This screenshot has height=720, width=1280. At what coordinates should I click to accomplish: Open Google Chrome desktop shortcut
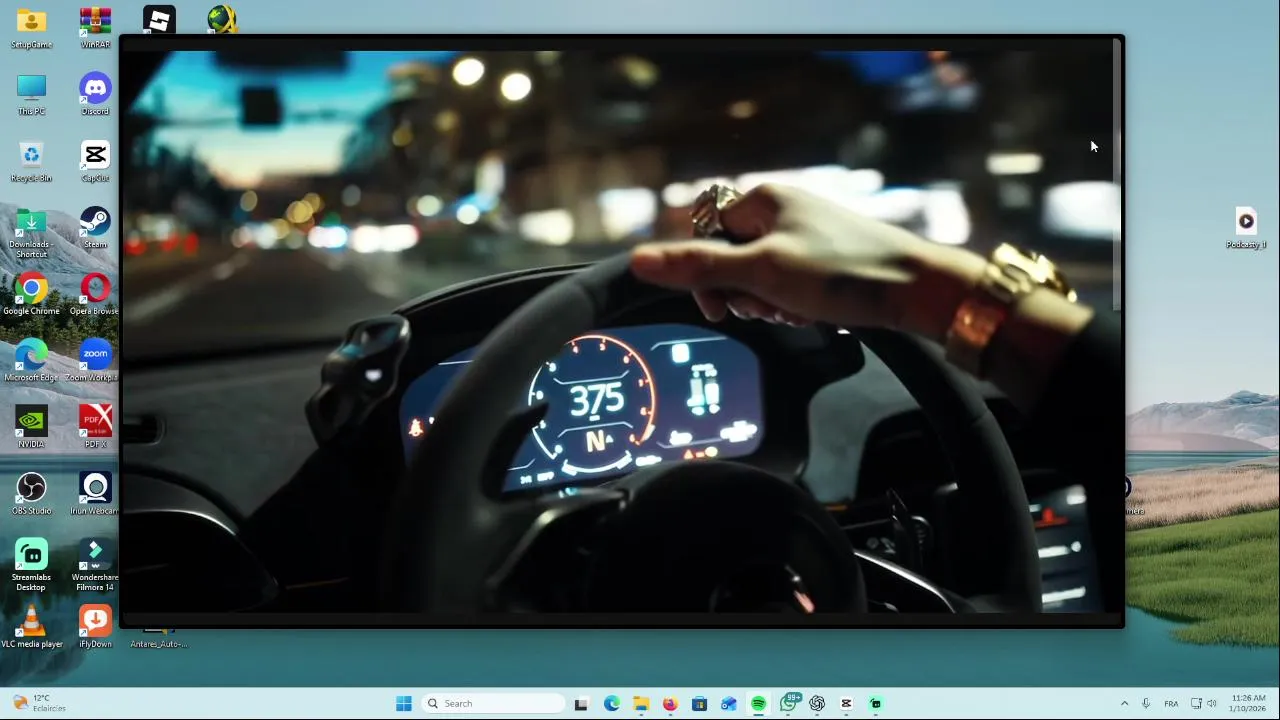[31, 294]
